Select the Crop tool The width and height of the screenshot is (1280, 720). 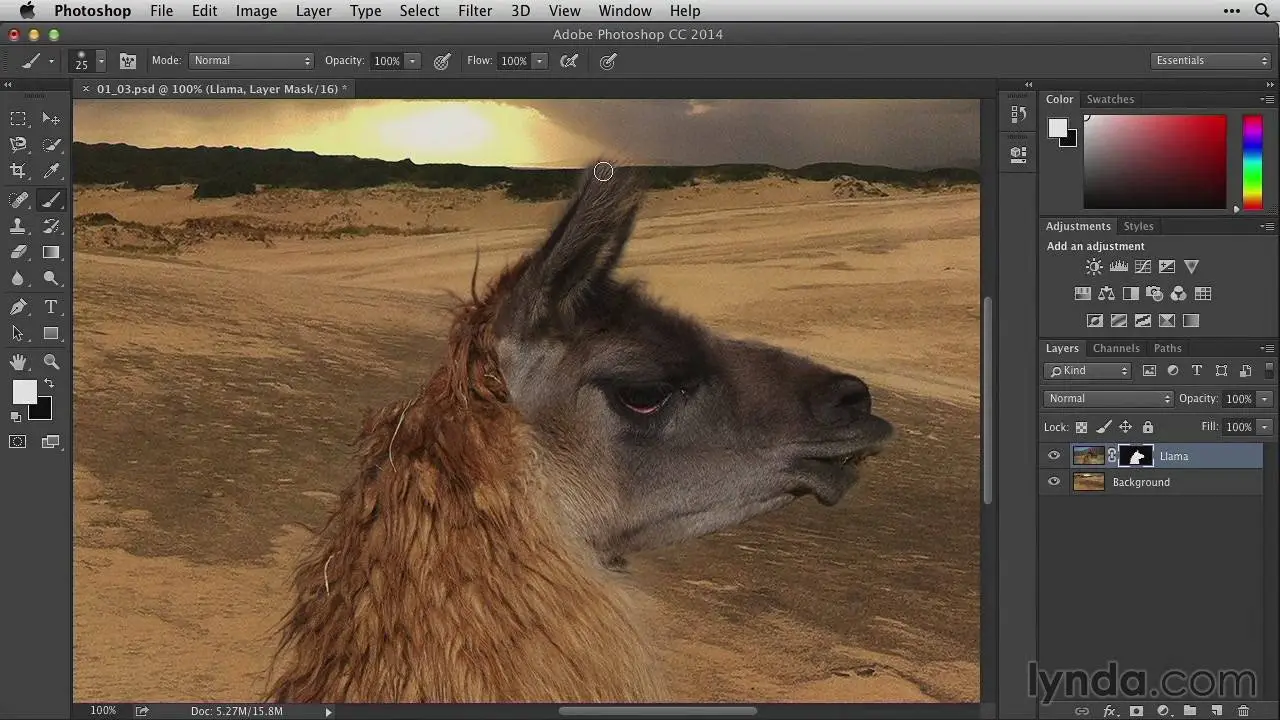[18, 171]
